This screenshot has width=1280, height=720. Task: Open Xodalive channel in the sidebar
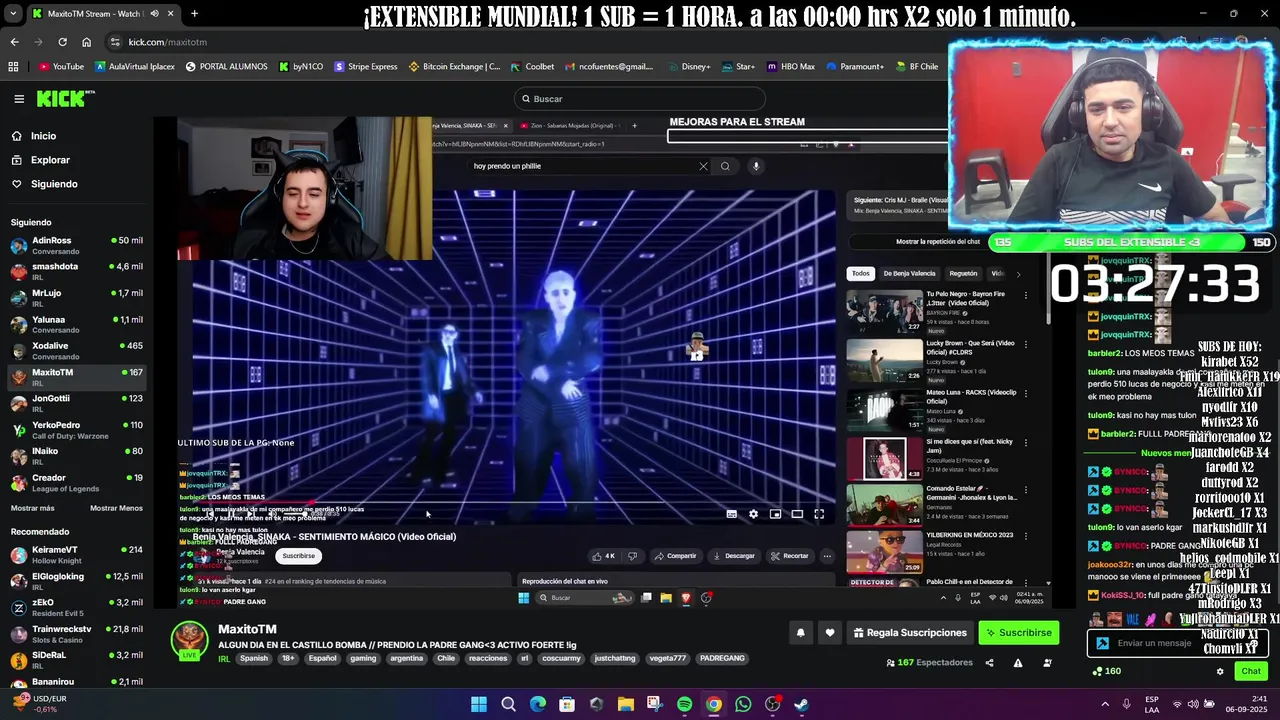coord(77,350)
